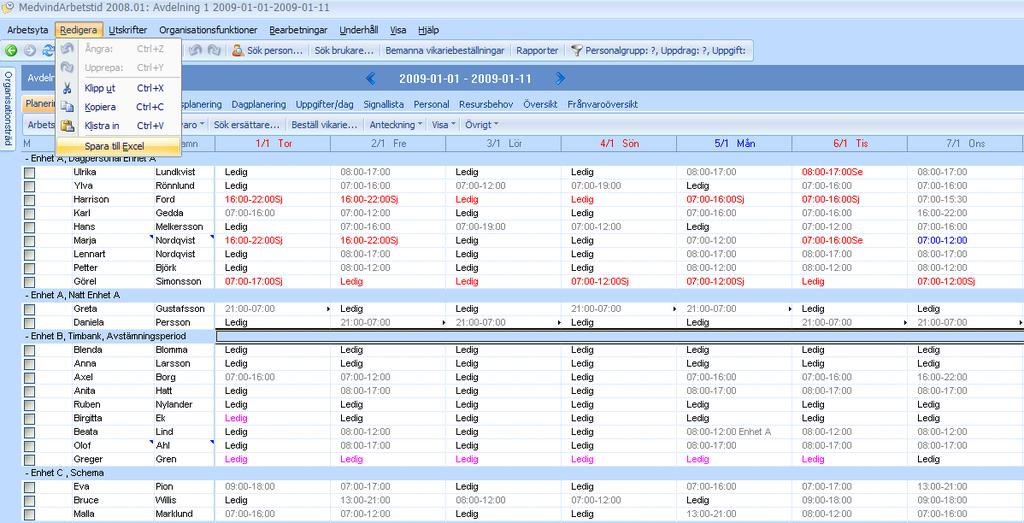The width and height of the screenshot is (1024, 523).
Task: Open the Organisationsfunktioner menu
Action: [208, 30]
